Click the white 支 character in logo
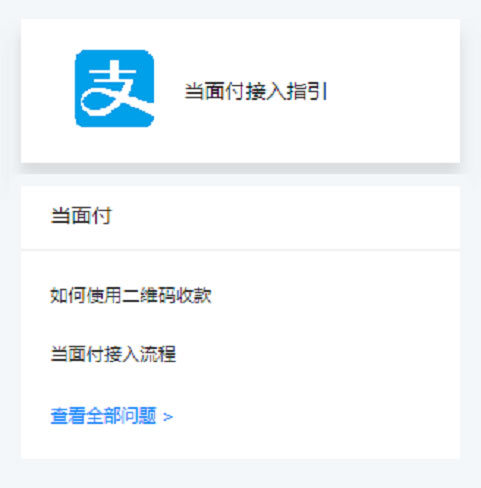 click(117, 88)
